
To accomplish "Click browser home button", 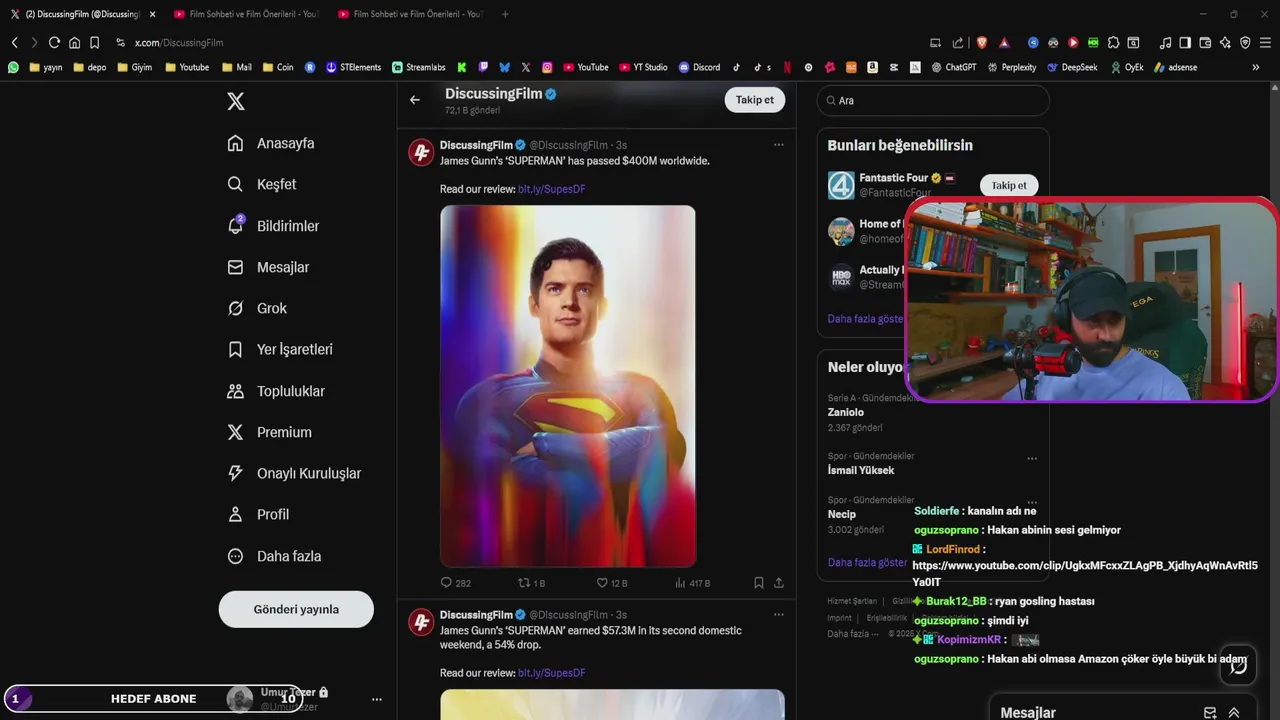I will pyautogui.click(x=74, y=43).
